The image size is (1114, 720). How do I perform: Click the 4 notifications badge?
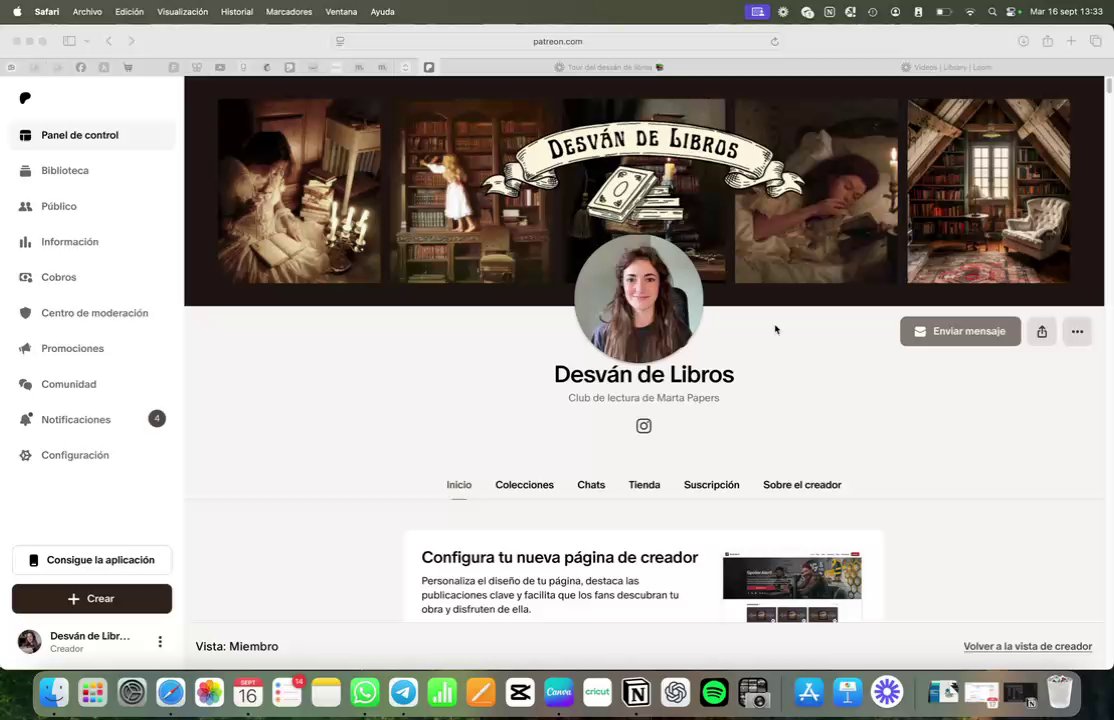157,419
